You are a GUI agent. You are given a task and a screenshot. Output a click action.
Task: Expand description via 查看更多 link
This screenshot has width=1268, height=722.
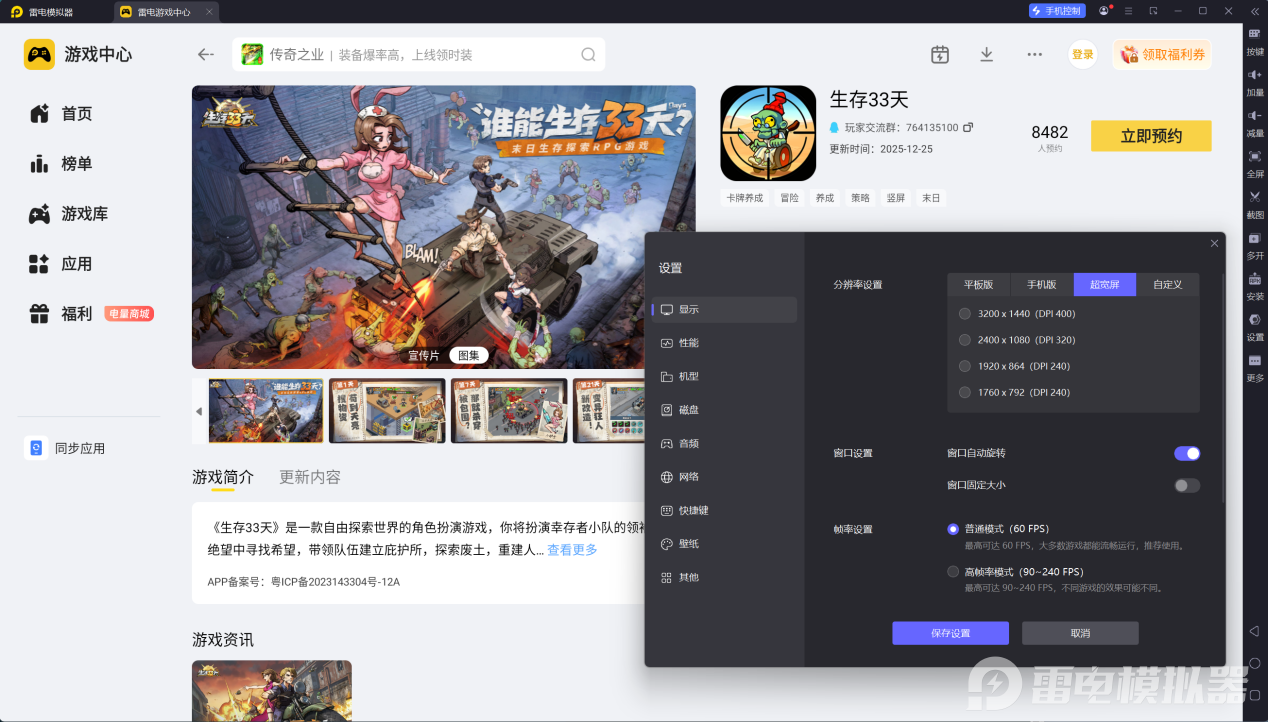[572, 550]
